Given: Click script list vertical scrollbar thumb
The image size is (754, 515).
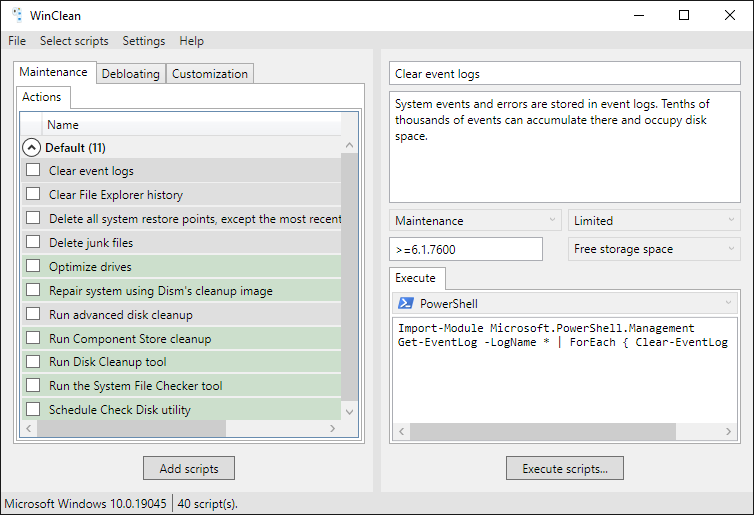Looking at the screenshot, I should pyautogui.click(x=350, y=276).
